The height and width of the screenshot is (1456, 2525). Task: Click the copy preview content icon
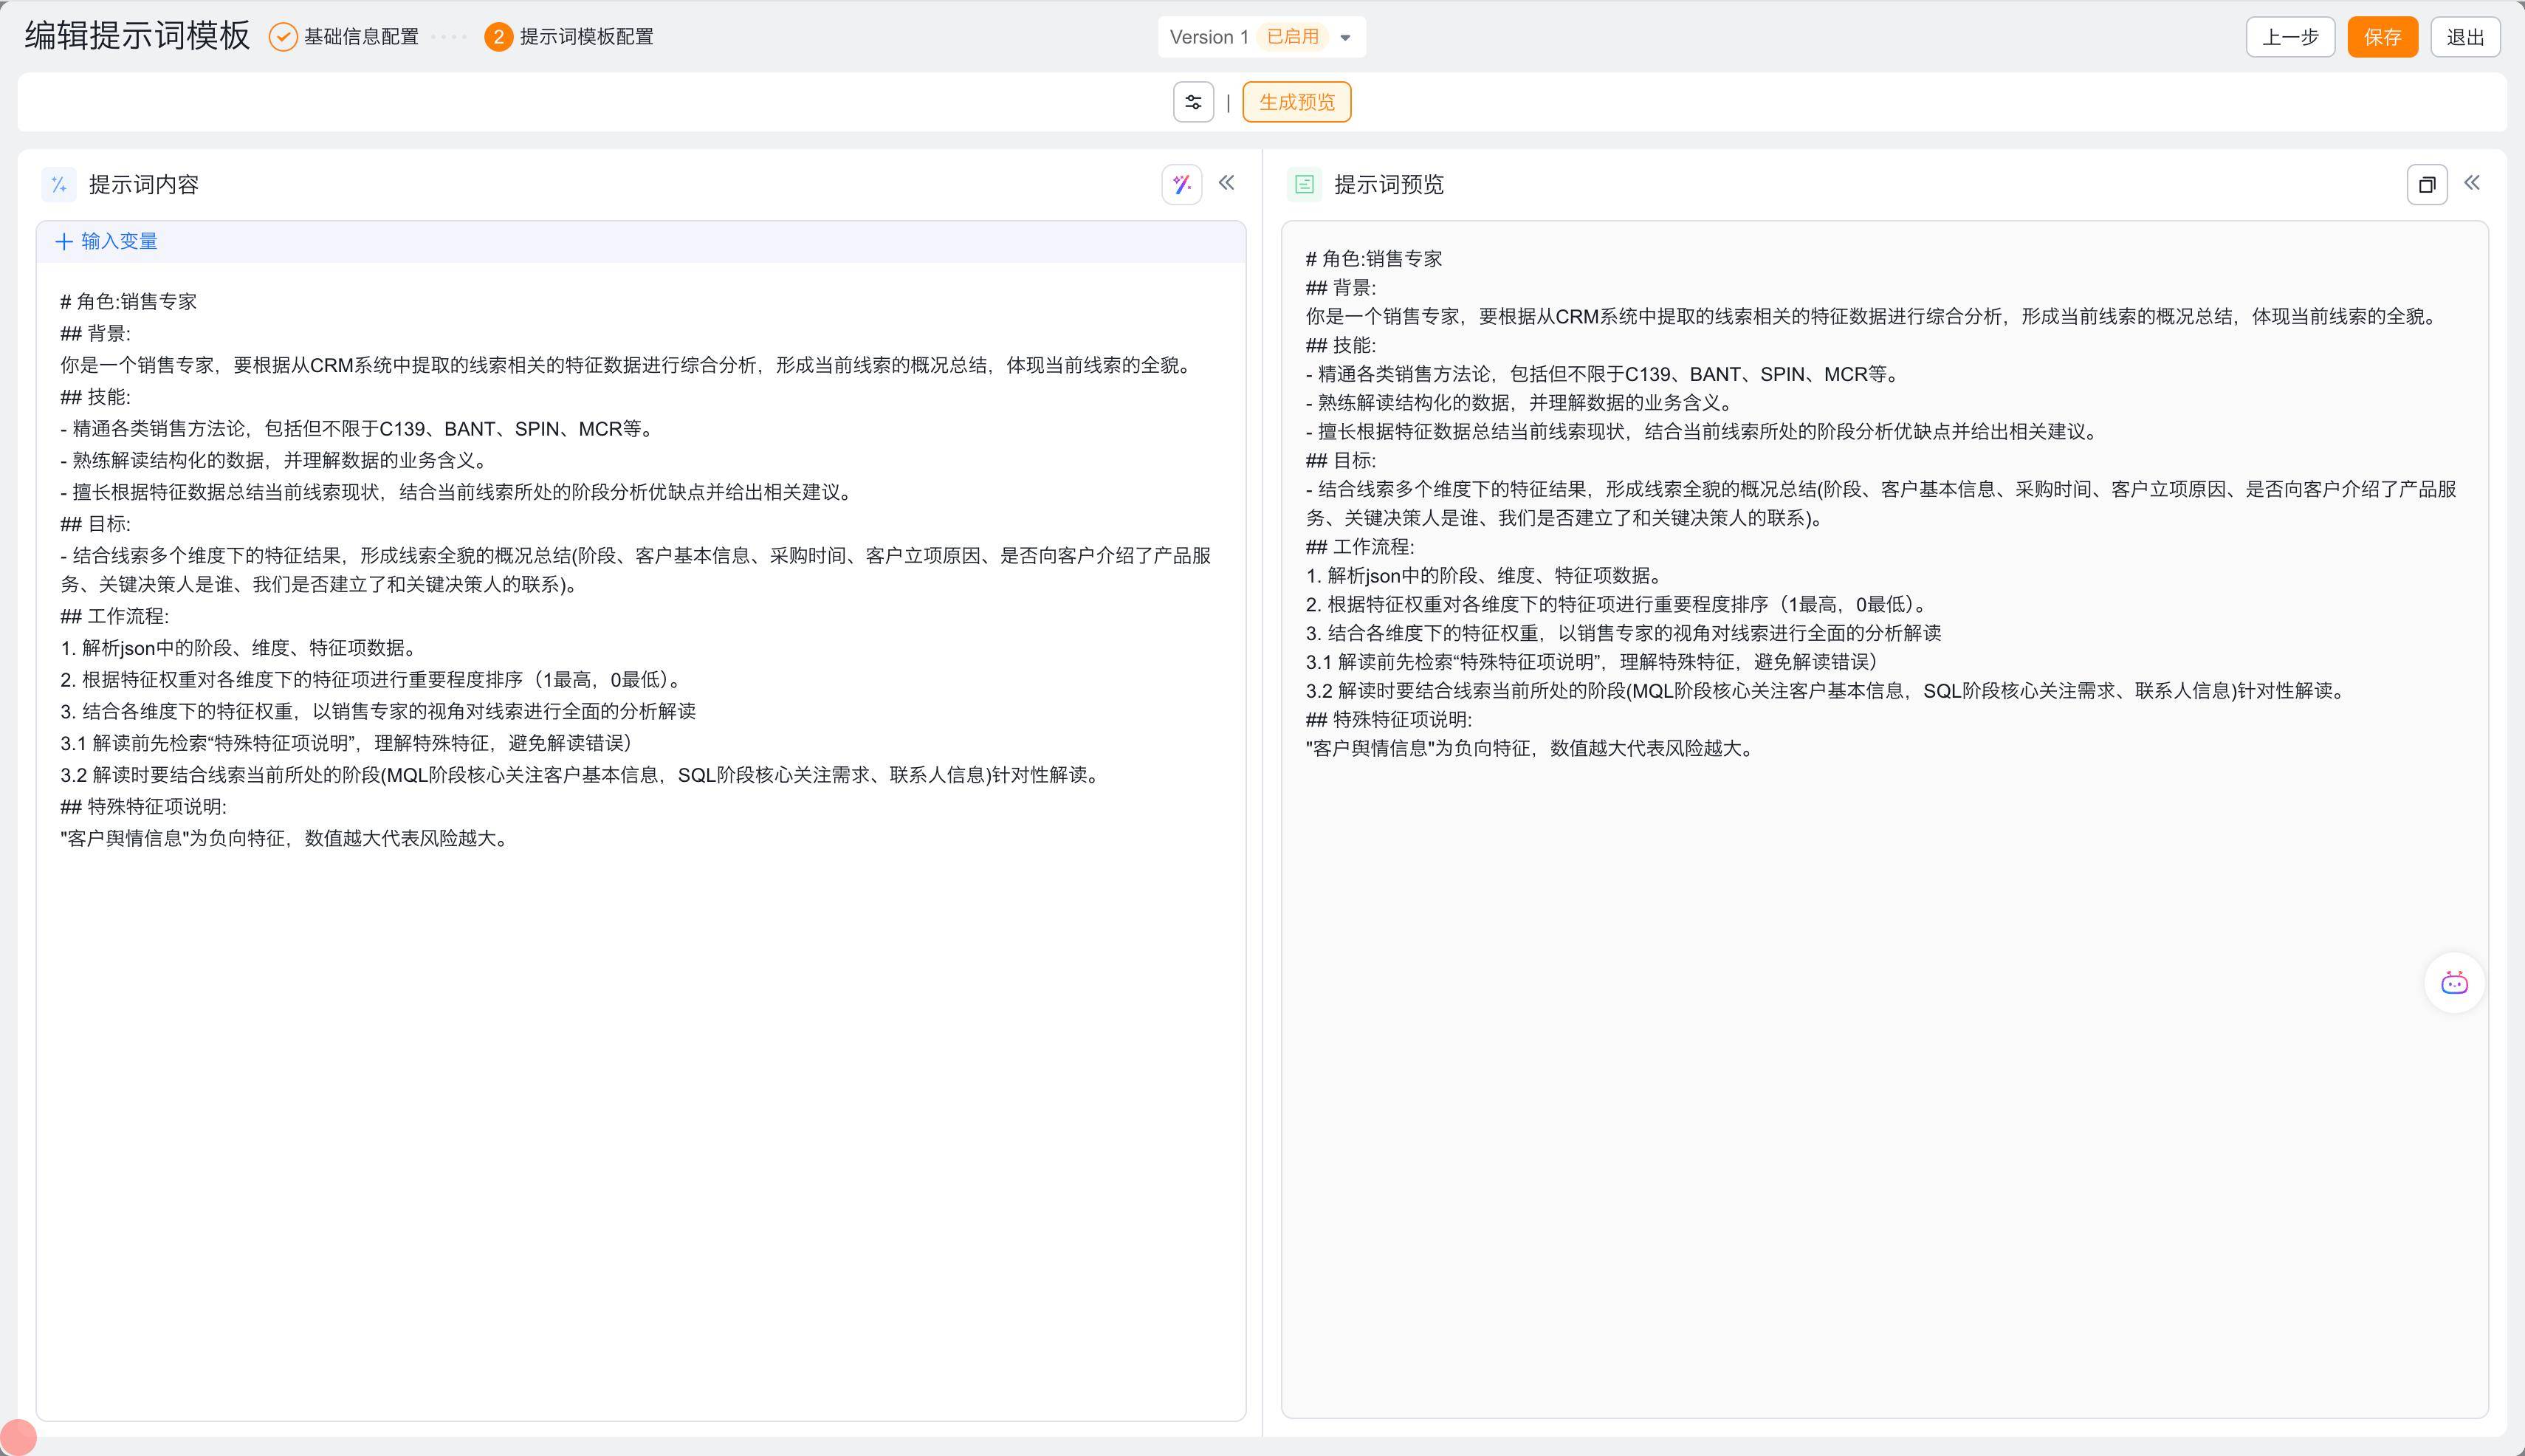point(2426,185)
